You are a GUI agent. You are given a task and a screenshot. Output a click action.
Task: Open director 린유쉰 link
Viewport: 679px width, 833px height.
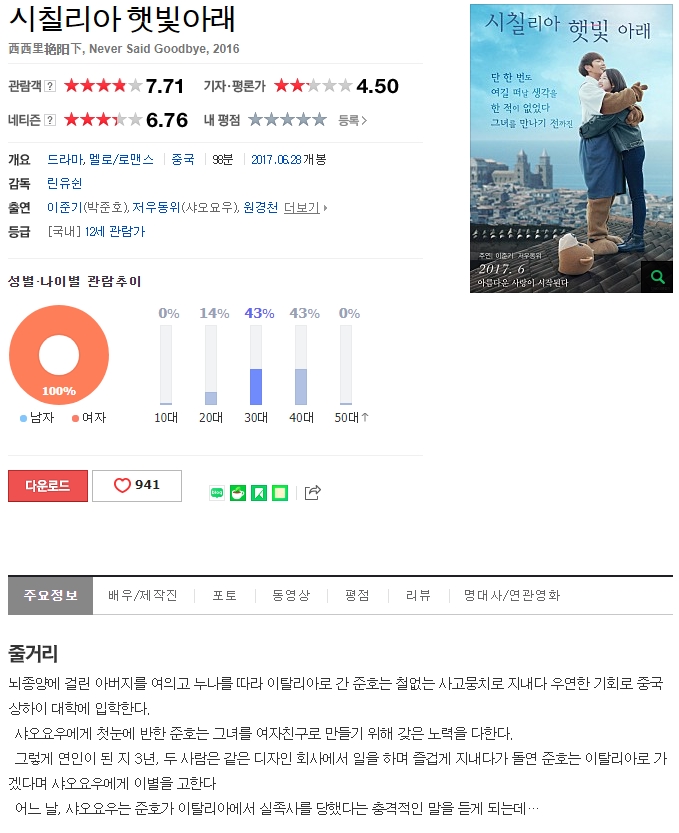point(65,183)
